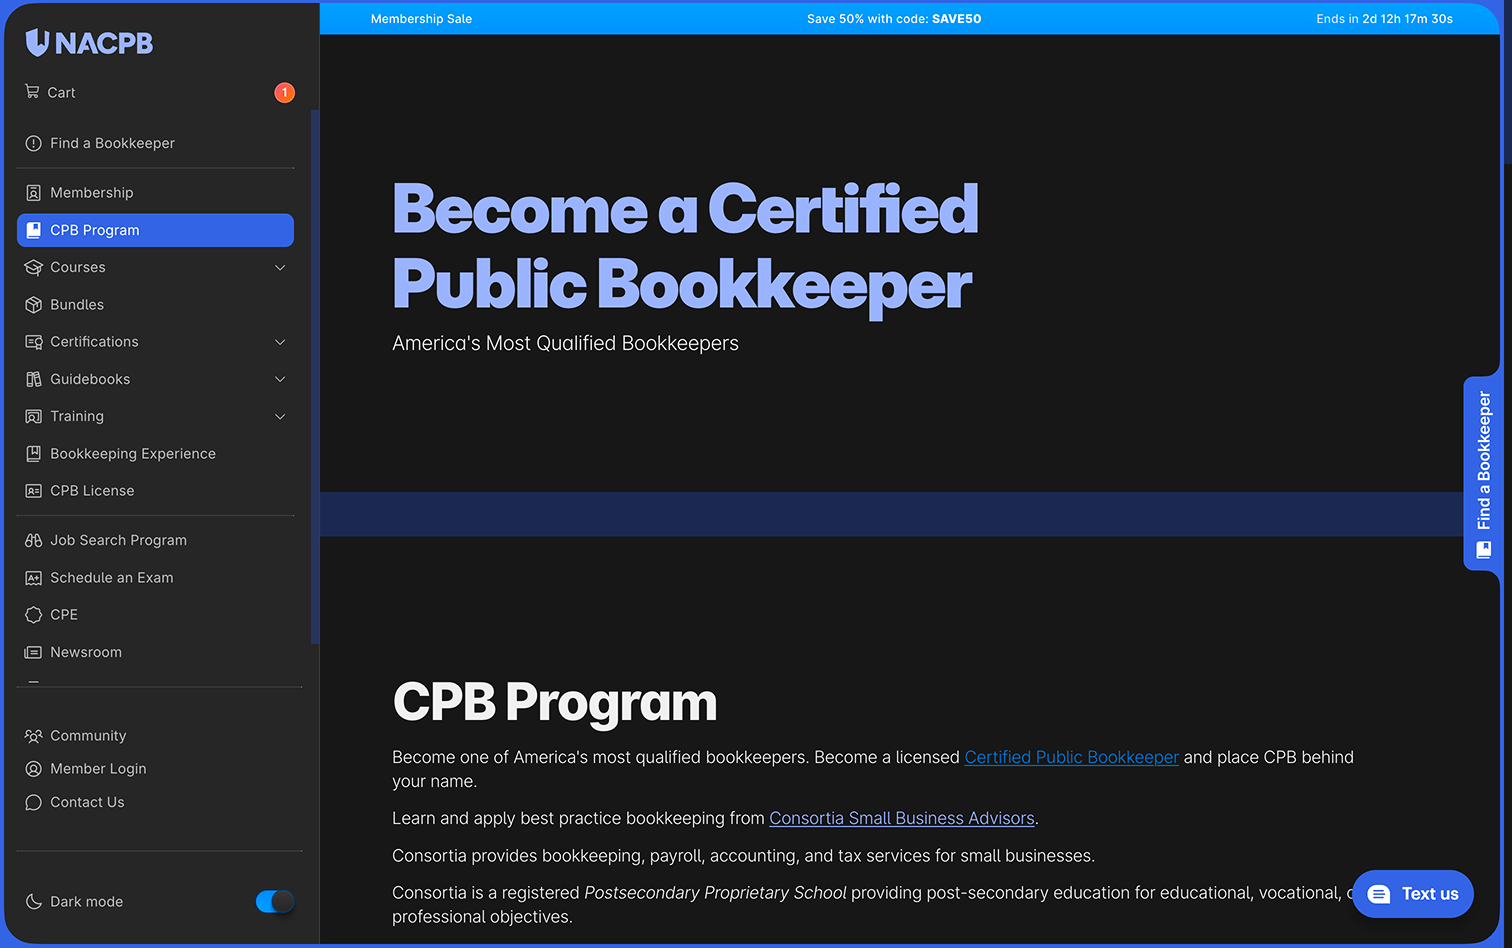Open the Newsroom menu item
This screenshot has width=1512, height=948.
(155, 652)
